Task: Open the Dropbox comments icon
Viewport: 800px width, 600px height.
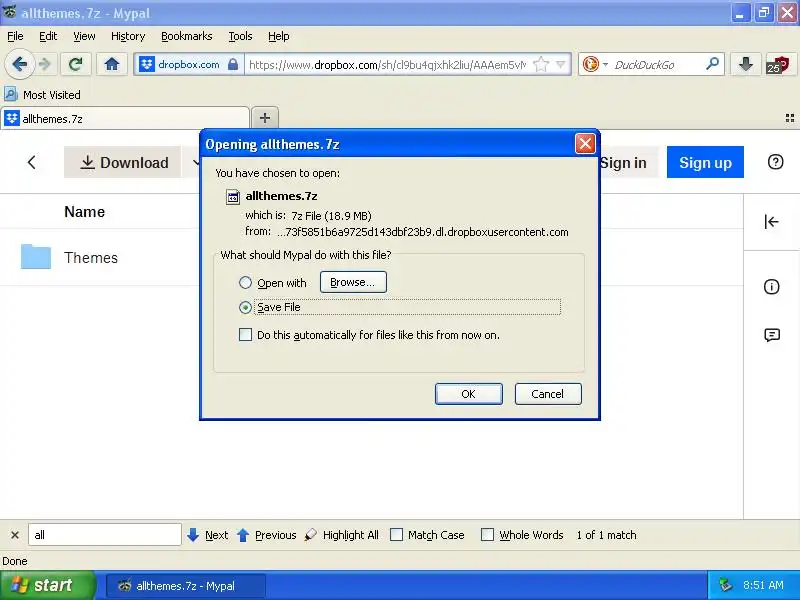Action: pyautogui.click(x=771, y=335)
